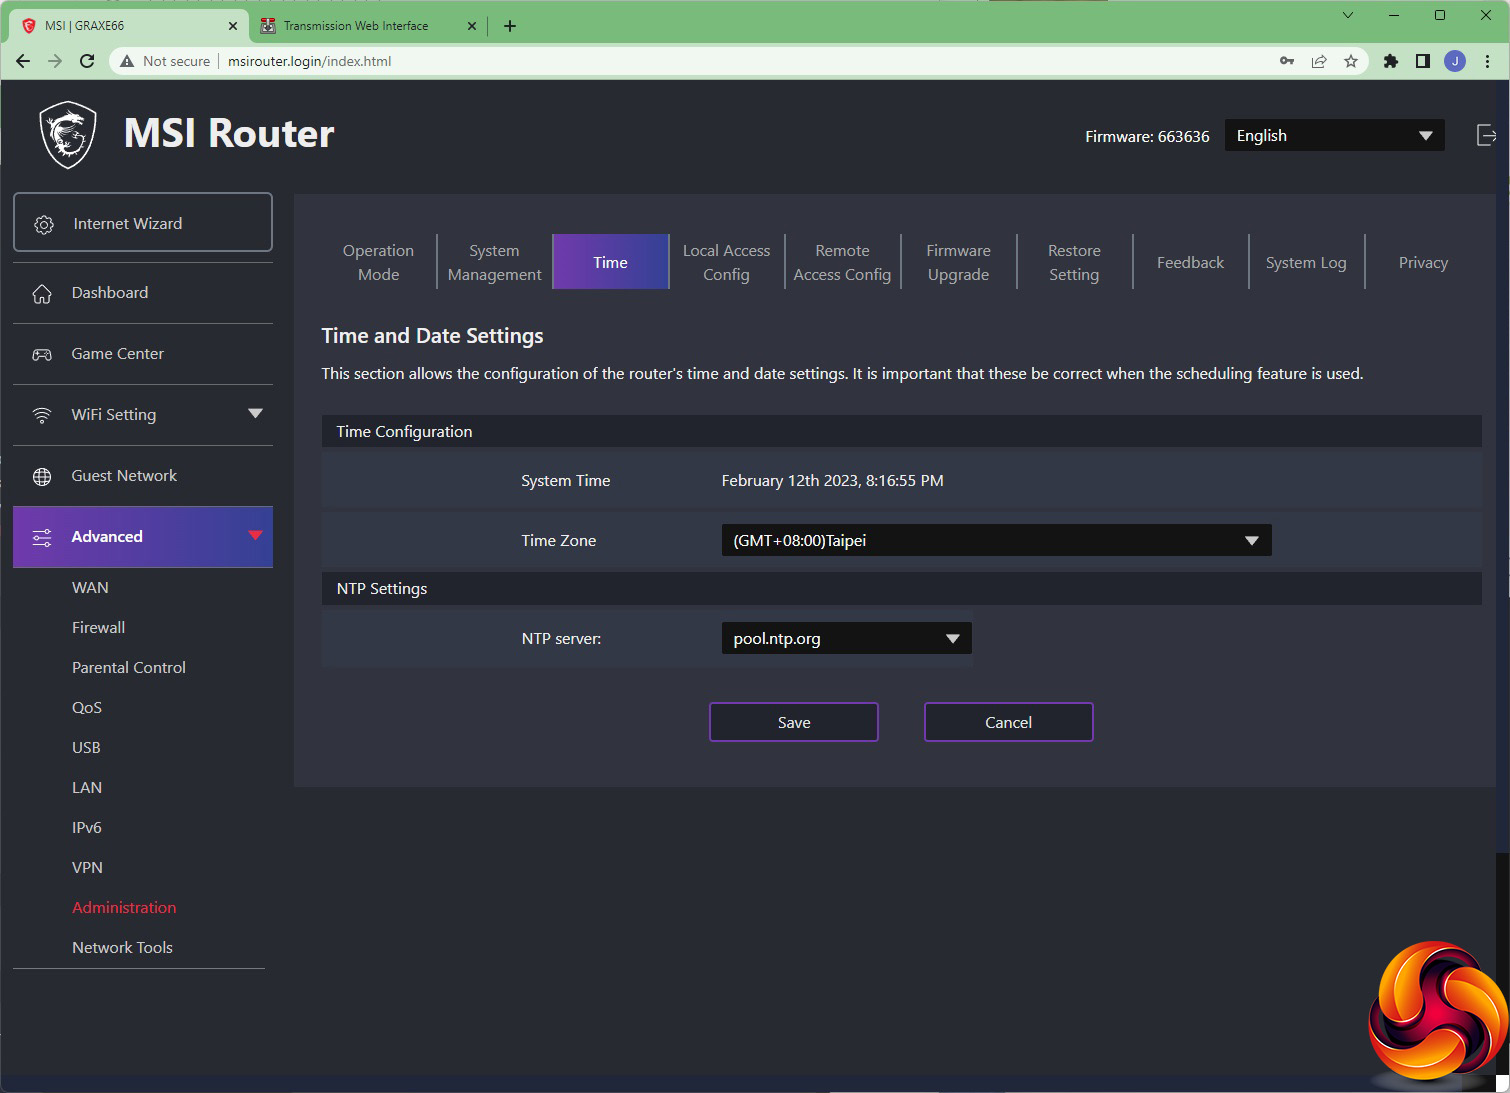Cancel the time configuration changes

[x=1008, y=722]
